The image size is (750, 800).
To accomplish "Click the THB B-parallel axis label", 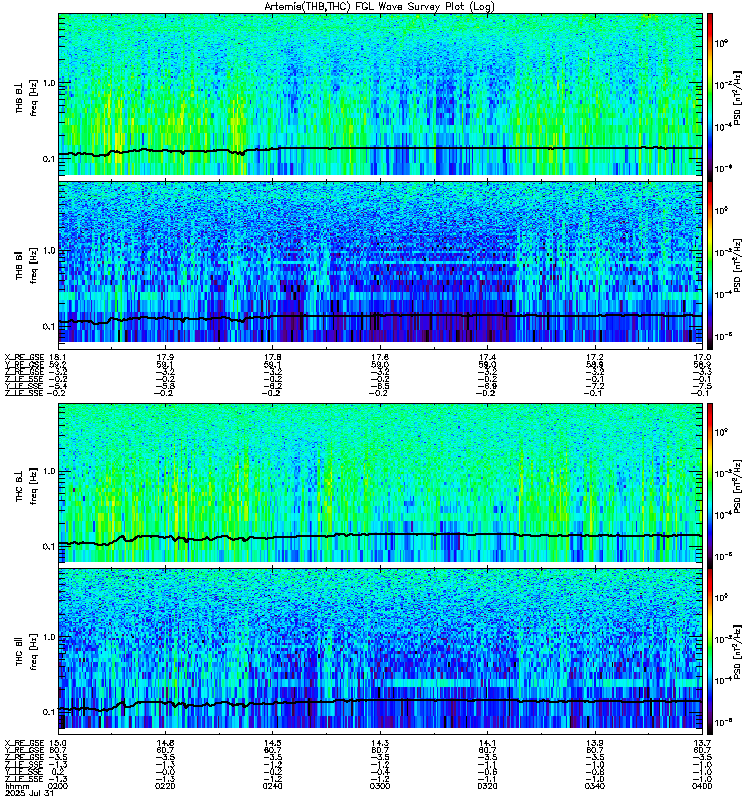I will 19,265.
